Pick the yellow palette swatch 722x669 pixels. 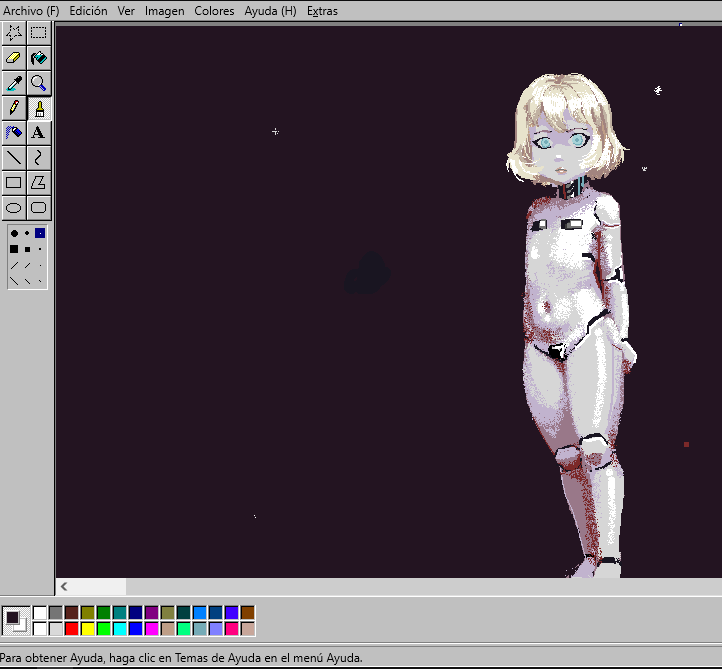(x=87, y=628)
